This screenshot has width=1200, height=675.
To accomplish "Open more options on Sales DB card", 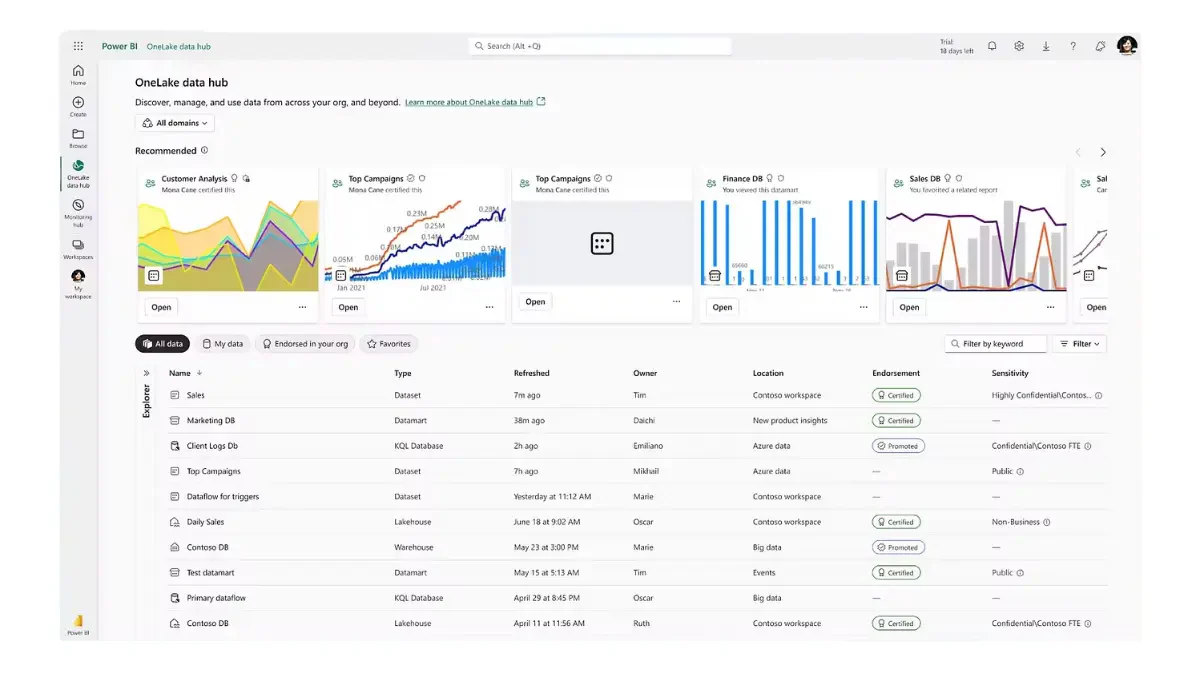I will pyautogui.click(x=1050, y=307).
